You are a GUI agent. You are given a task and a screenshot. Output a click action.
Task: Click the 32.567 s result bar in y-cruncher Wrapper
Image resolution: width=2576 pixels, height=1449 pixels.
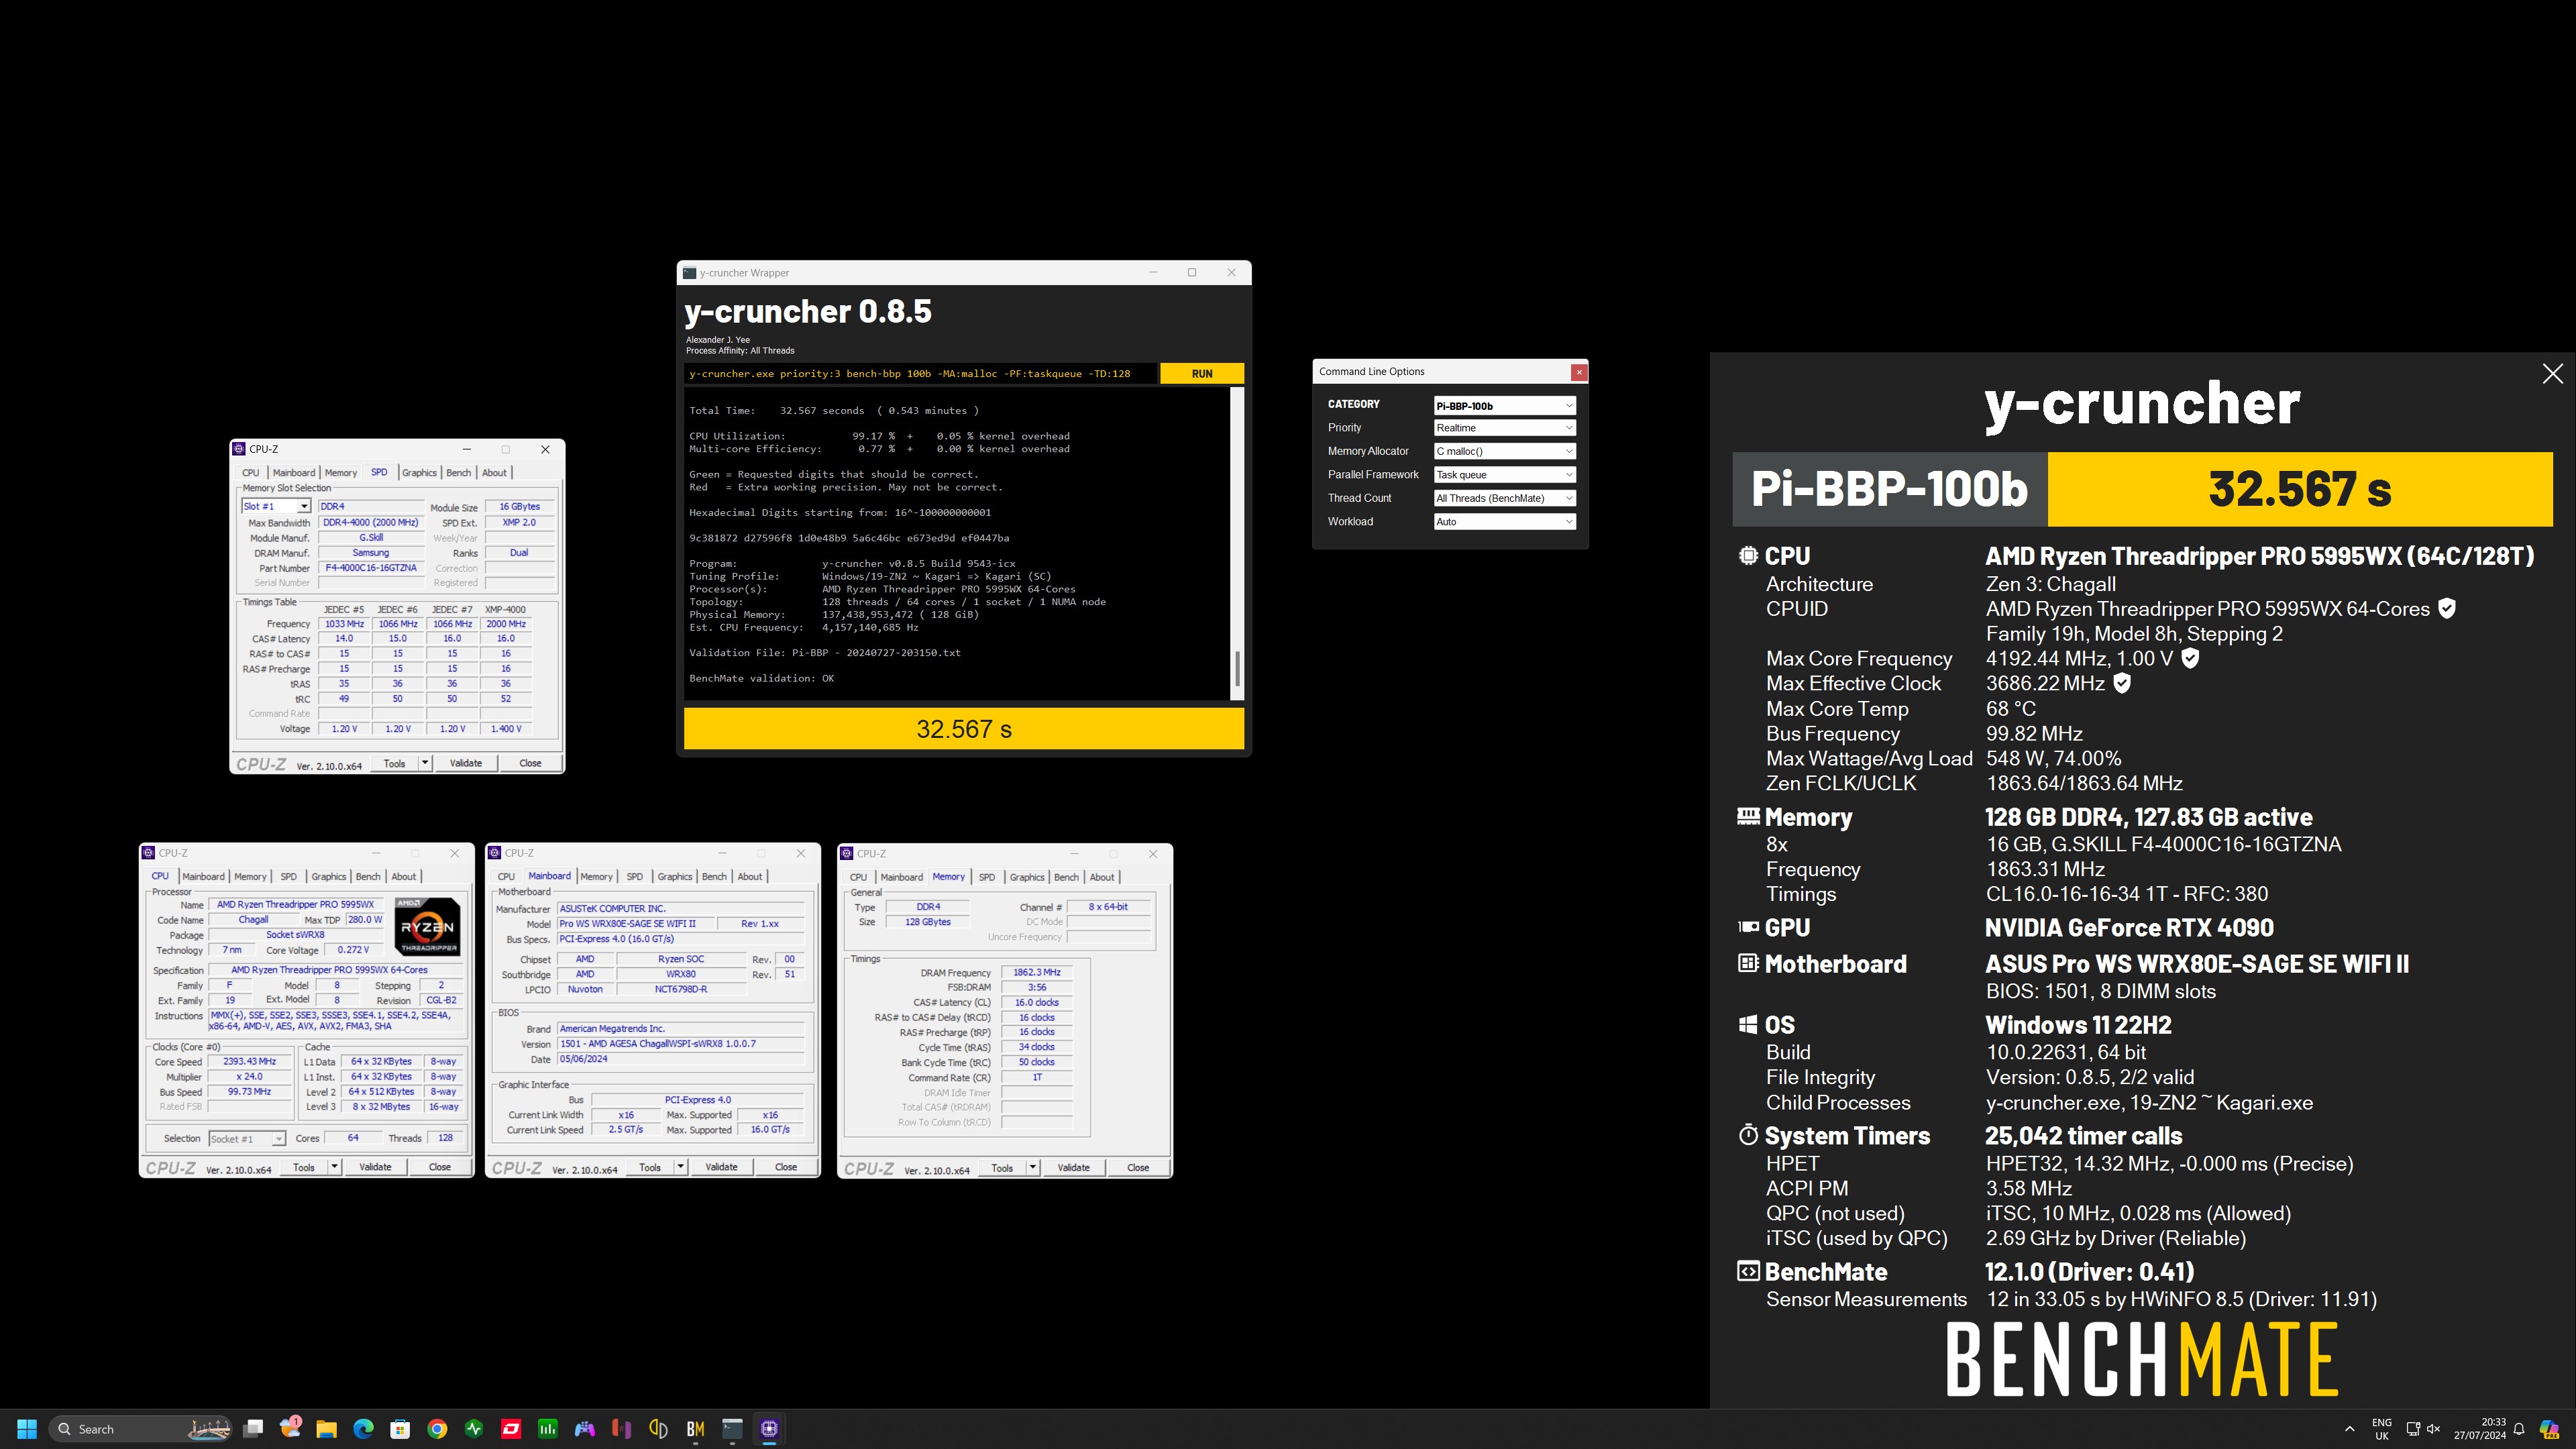click(964, 729)
